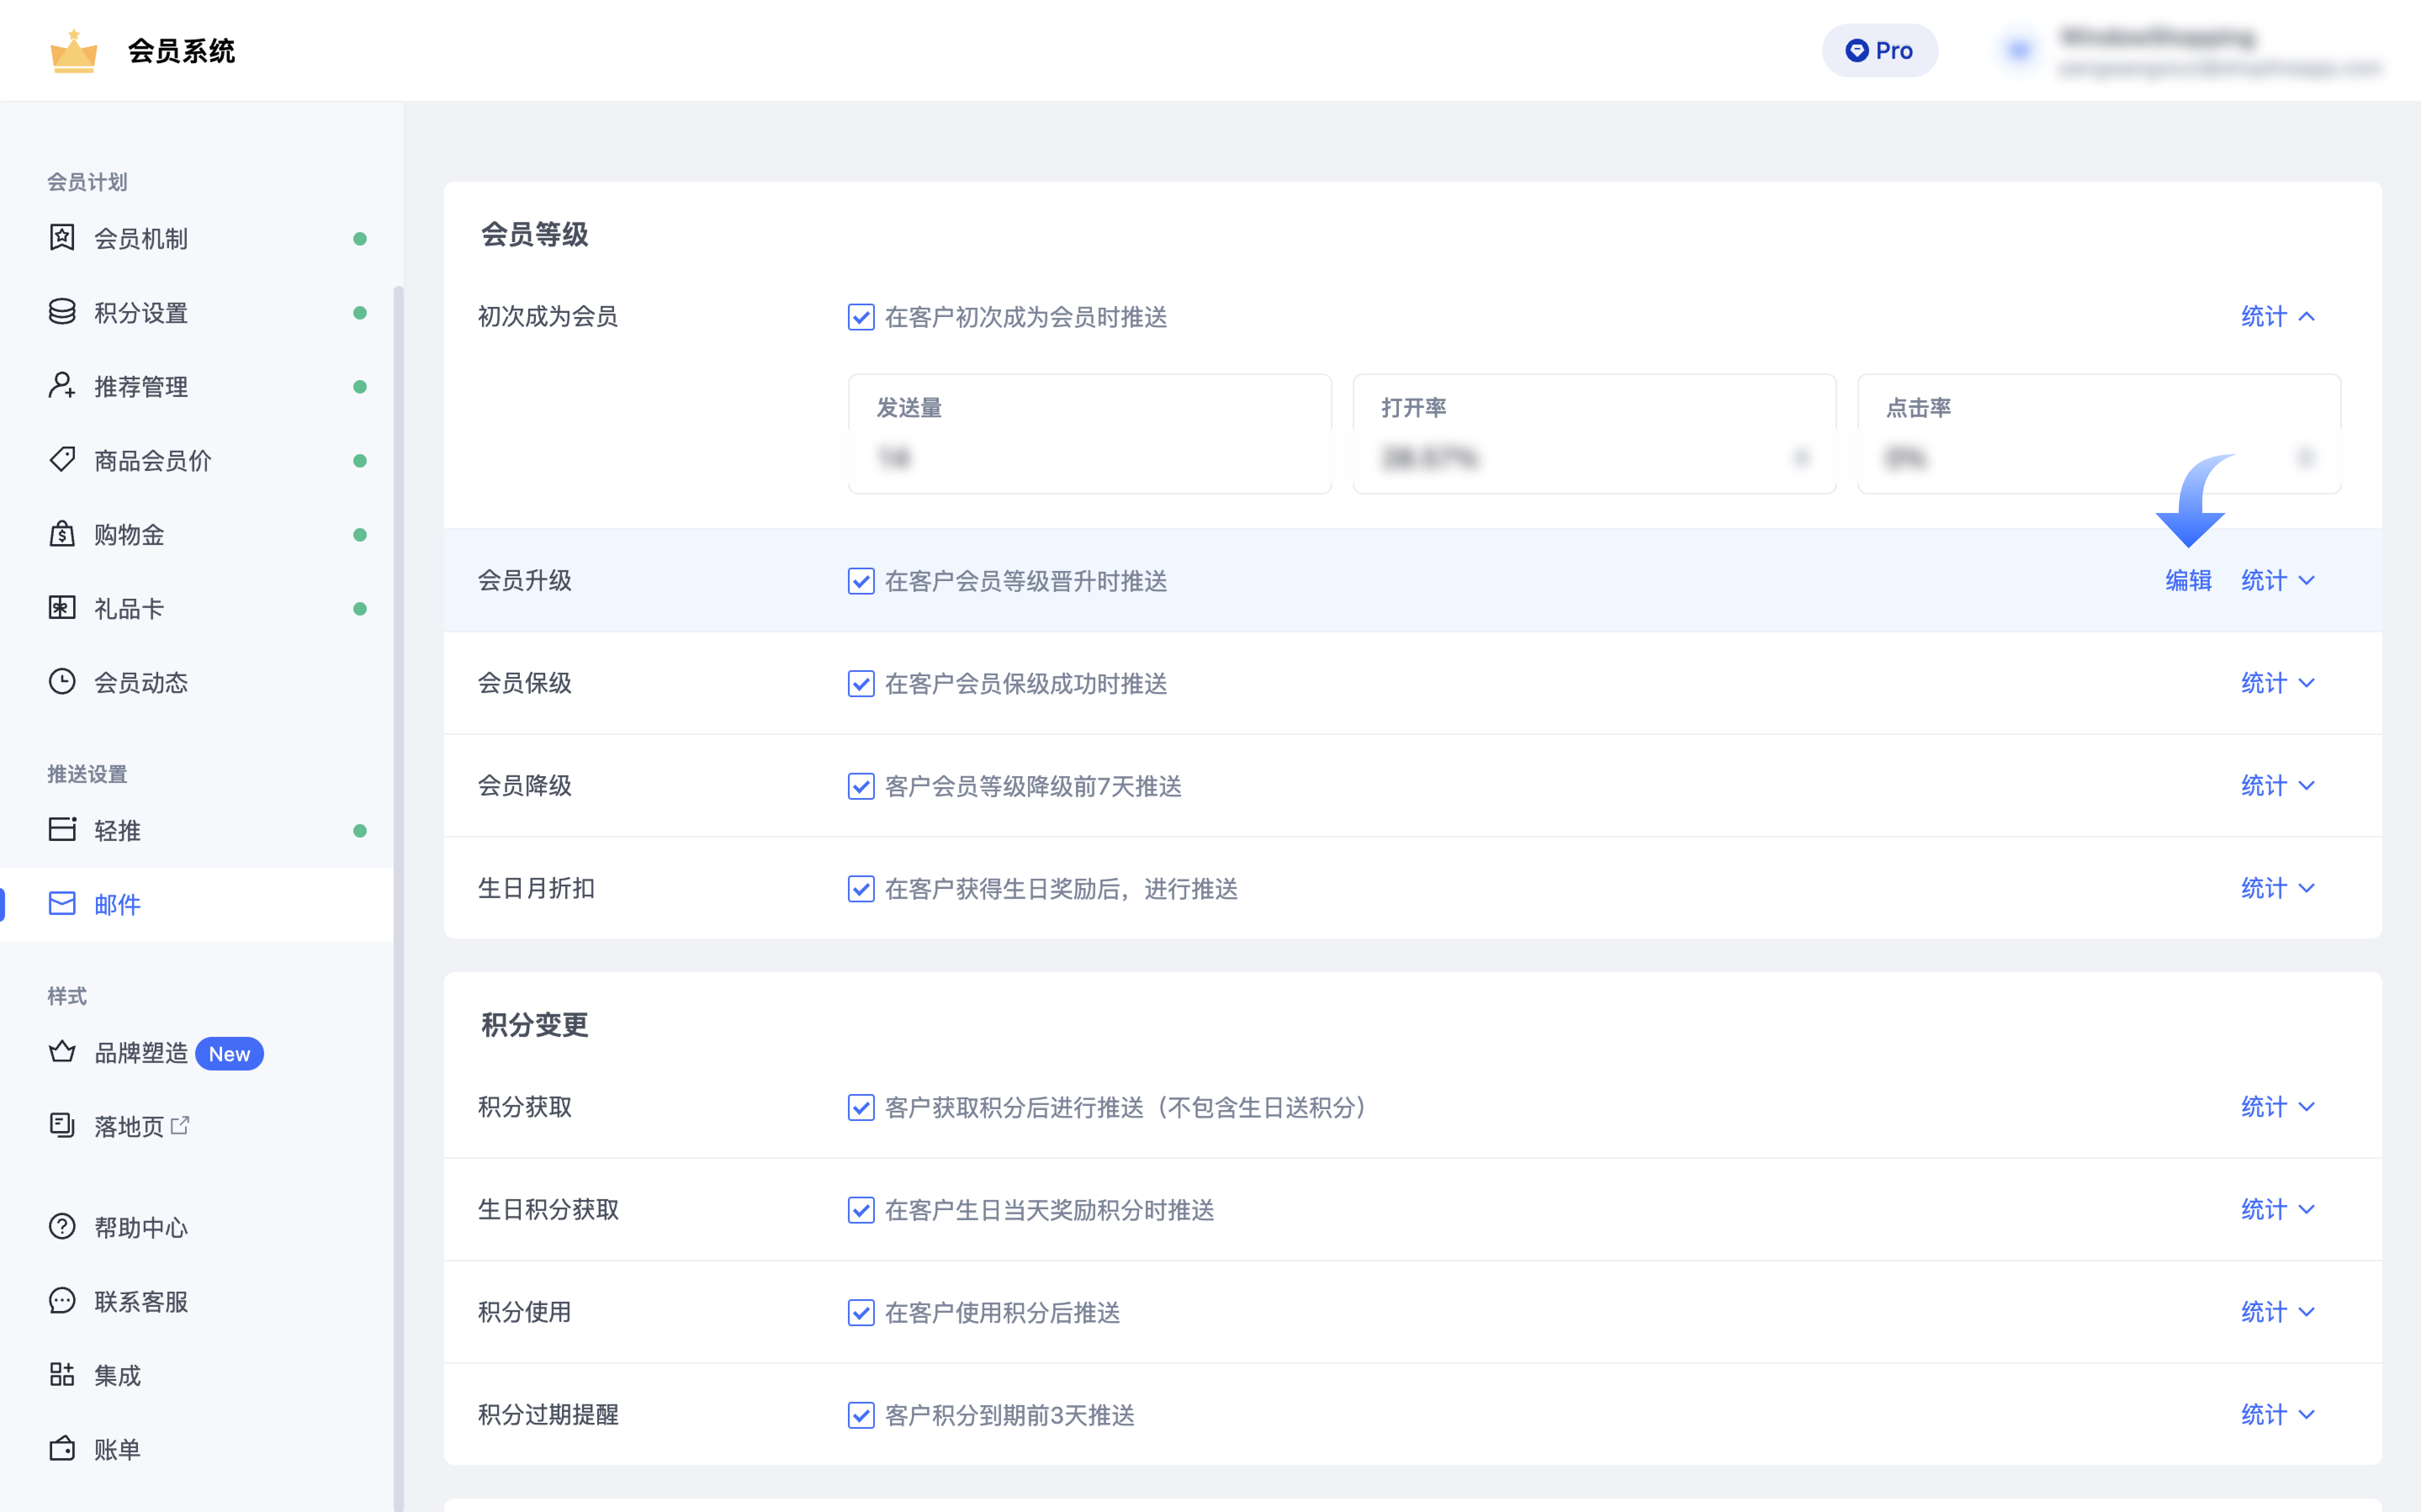The image size is (2421, 1512).
Task: Click the 打开率 statistics card
Action: click(x=1594, y=433)
